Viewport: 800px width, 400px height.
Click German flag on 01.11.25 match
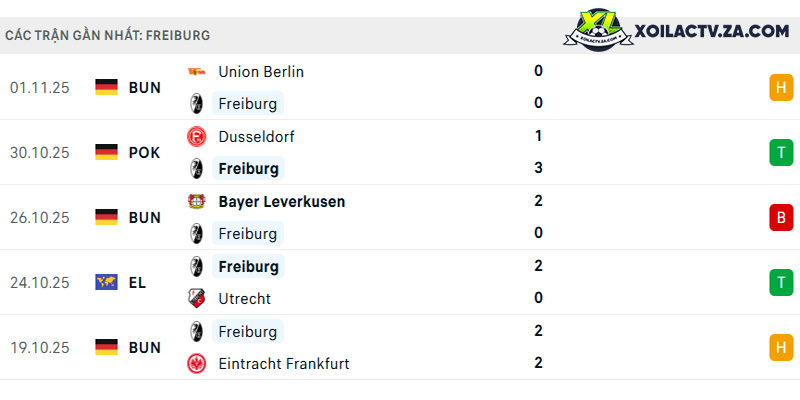point(106,87)
